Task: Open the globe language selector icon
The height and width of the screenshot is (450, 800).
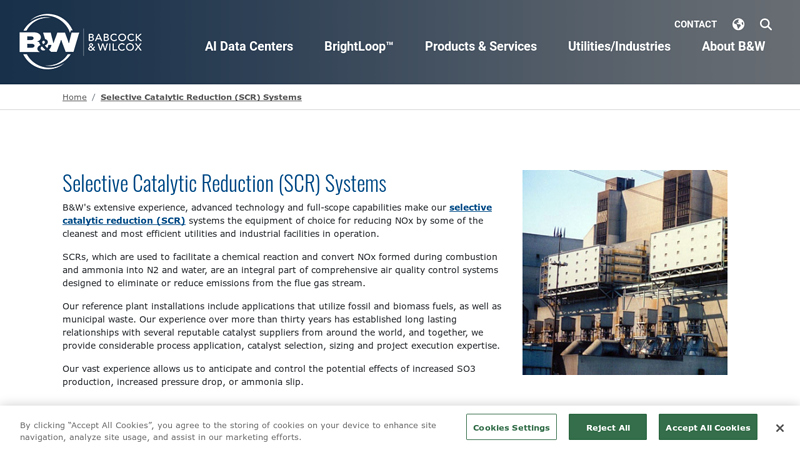Action: click(x=738, y=24)
